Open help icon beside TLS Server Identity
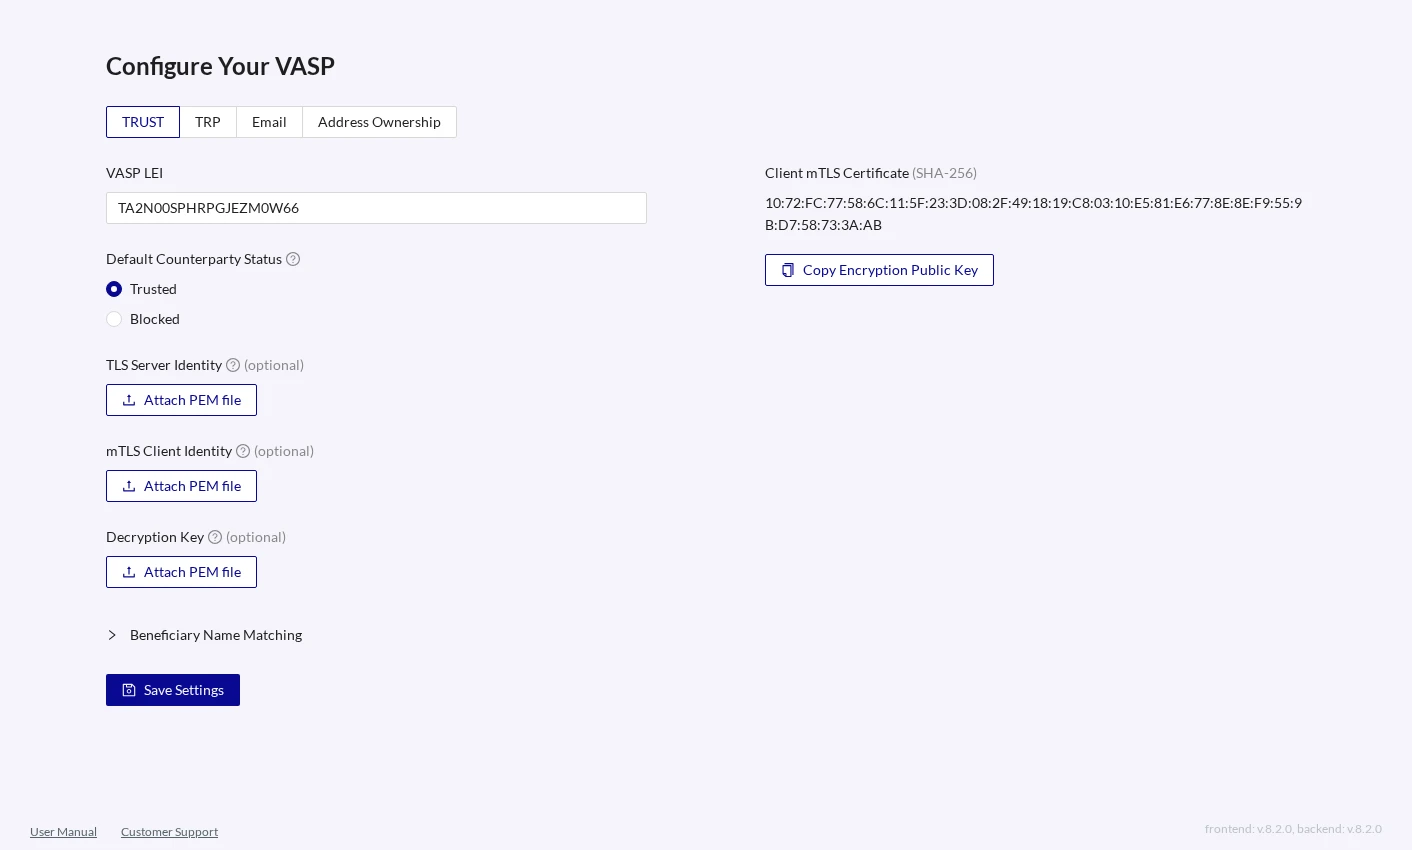 click(x=233, y=365)
